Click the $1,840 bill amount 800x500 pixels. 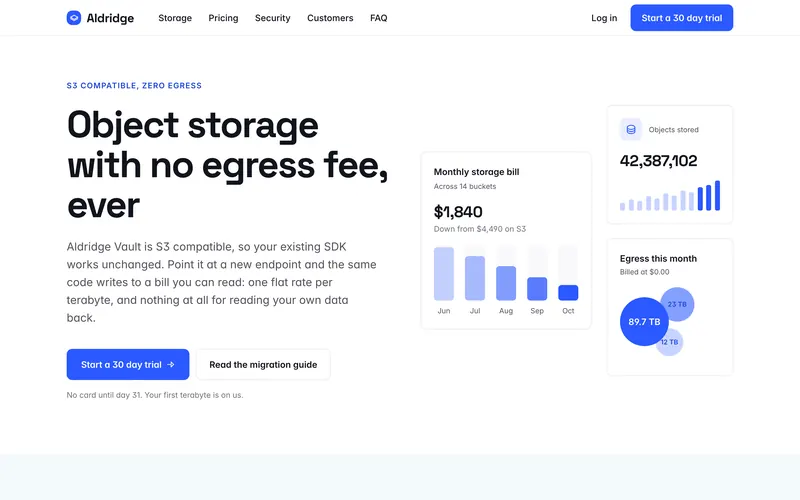click(458, 212)
